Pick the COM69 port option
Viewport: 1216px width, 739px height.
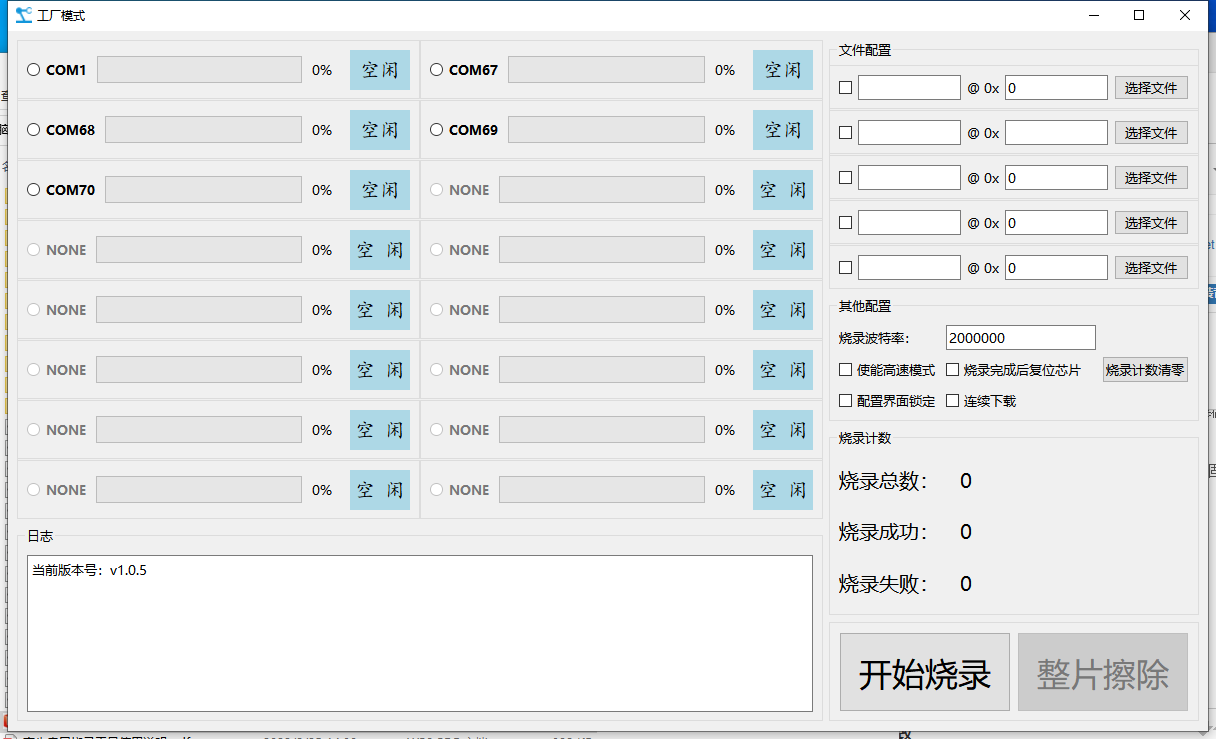coord(437,130)
